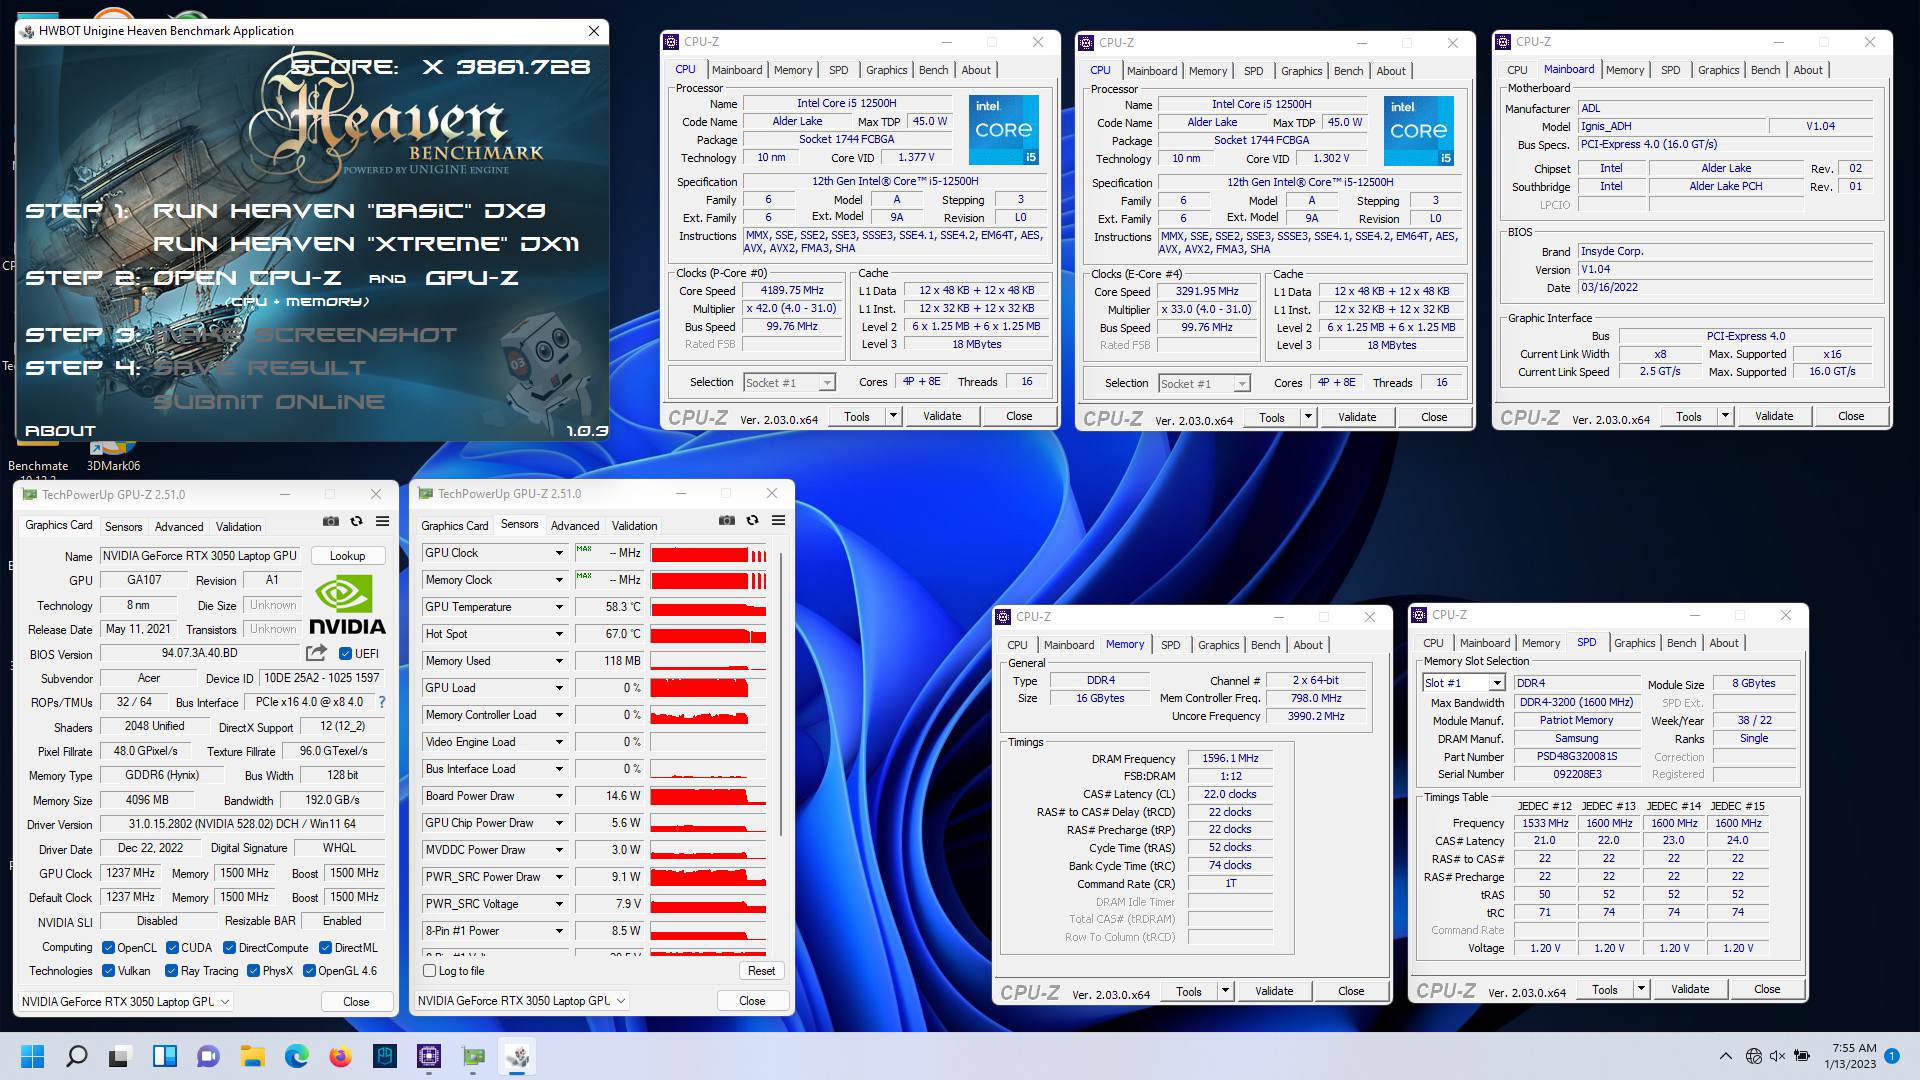Click GPU-Z icon in the taskbar

click(473, 1056)
